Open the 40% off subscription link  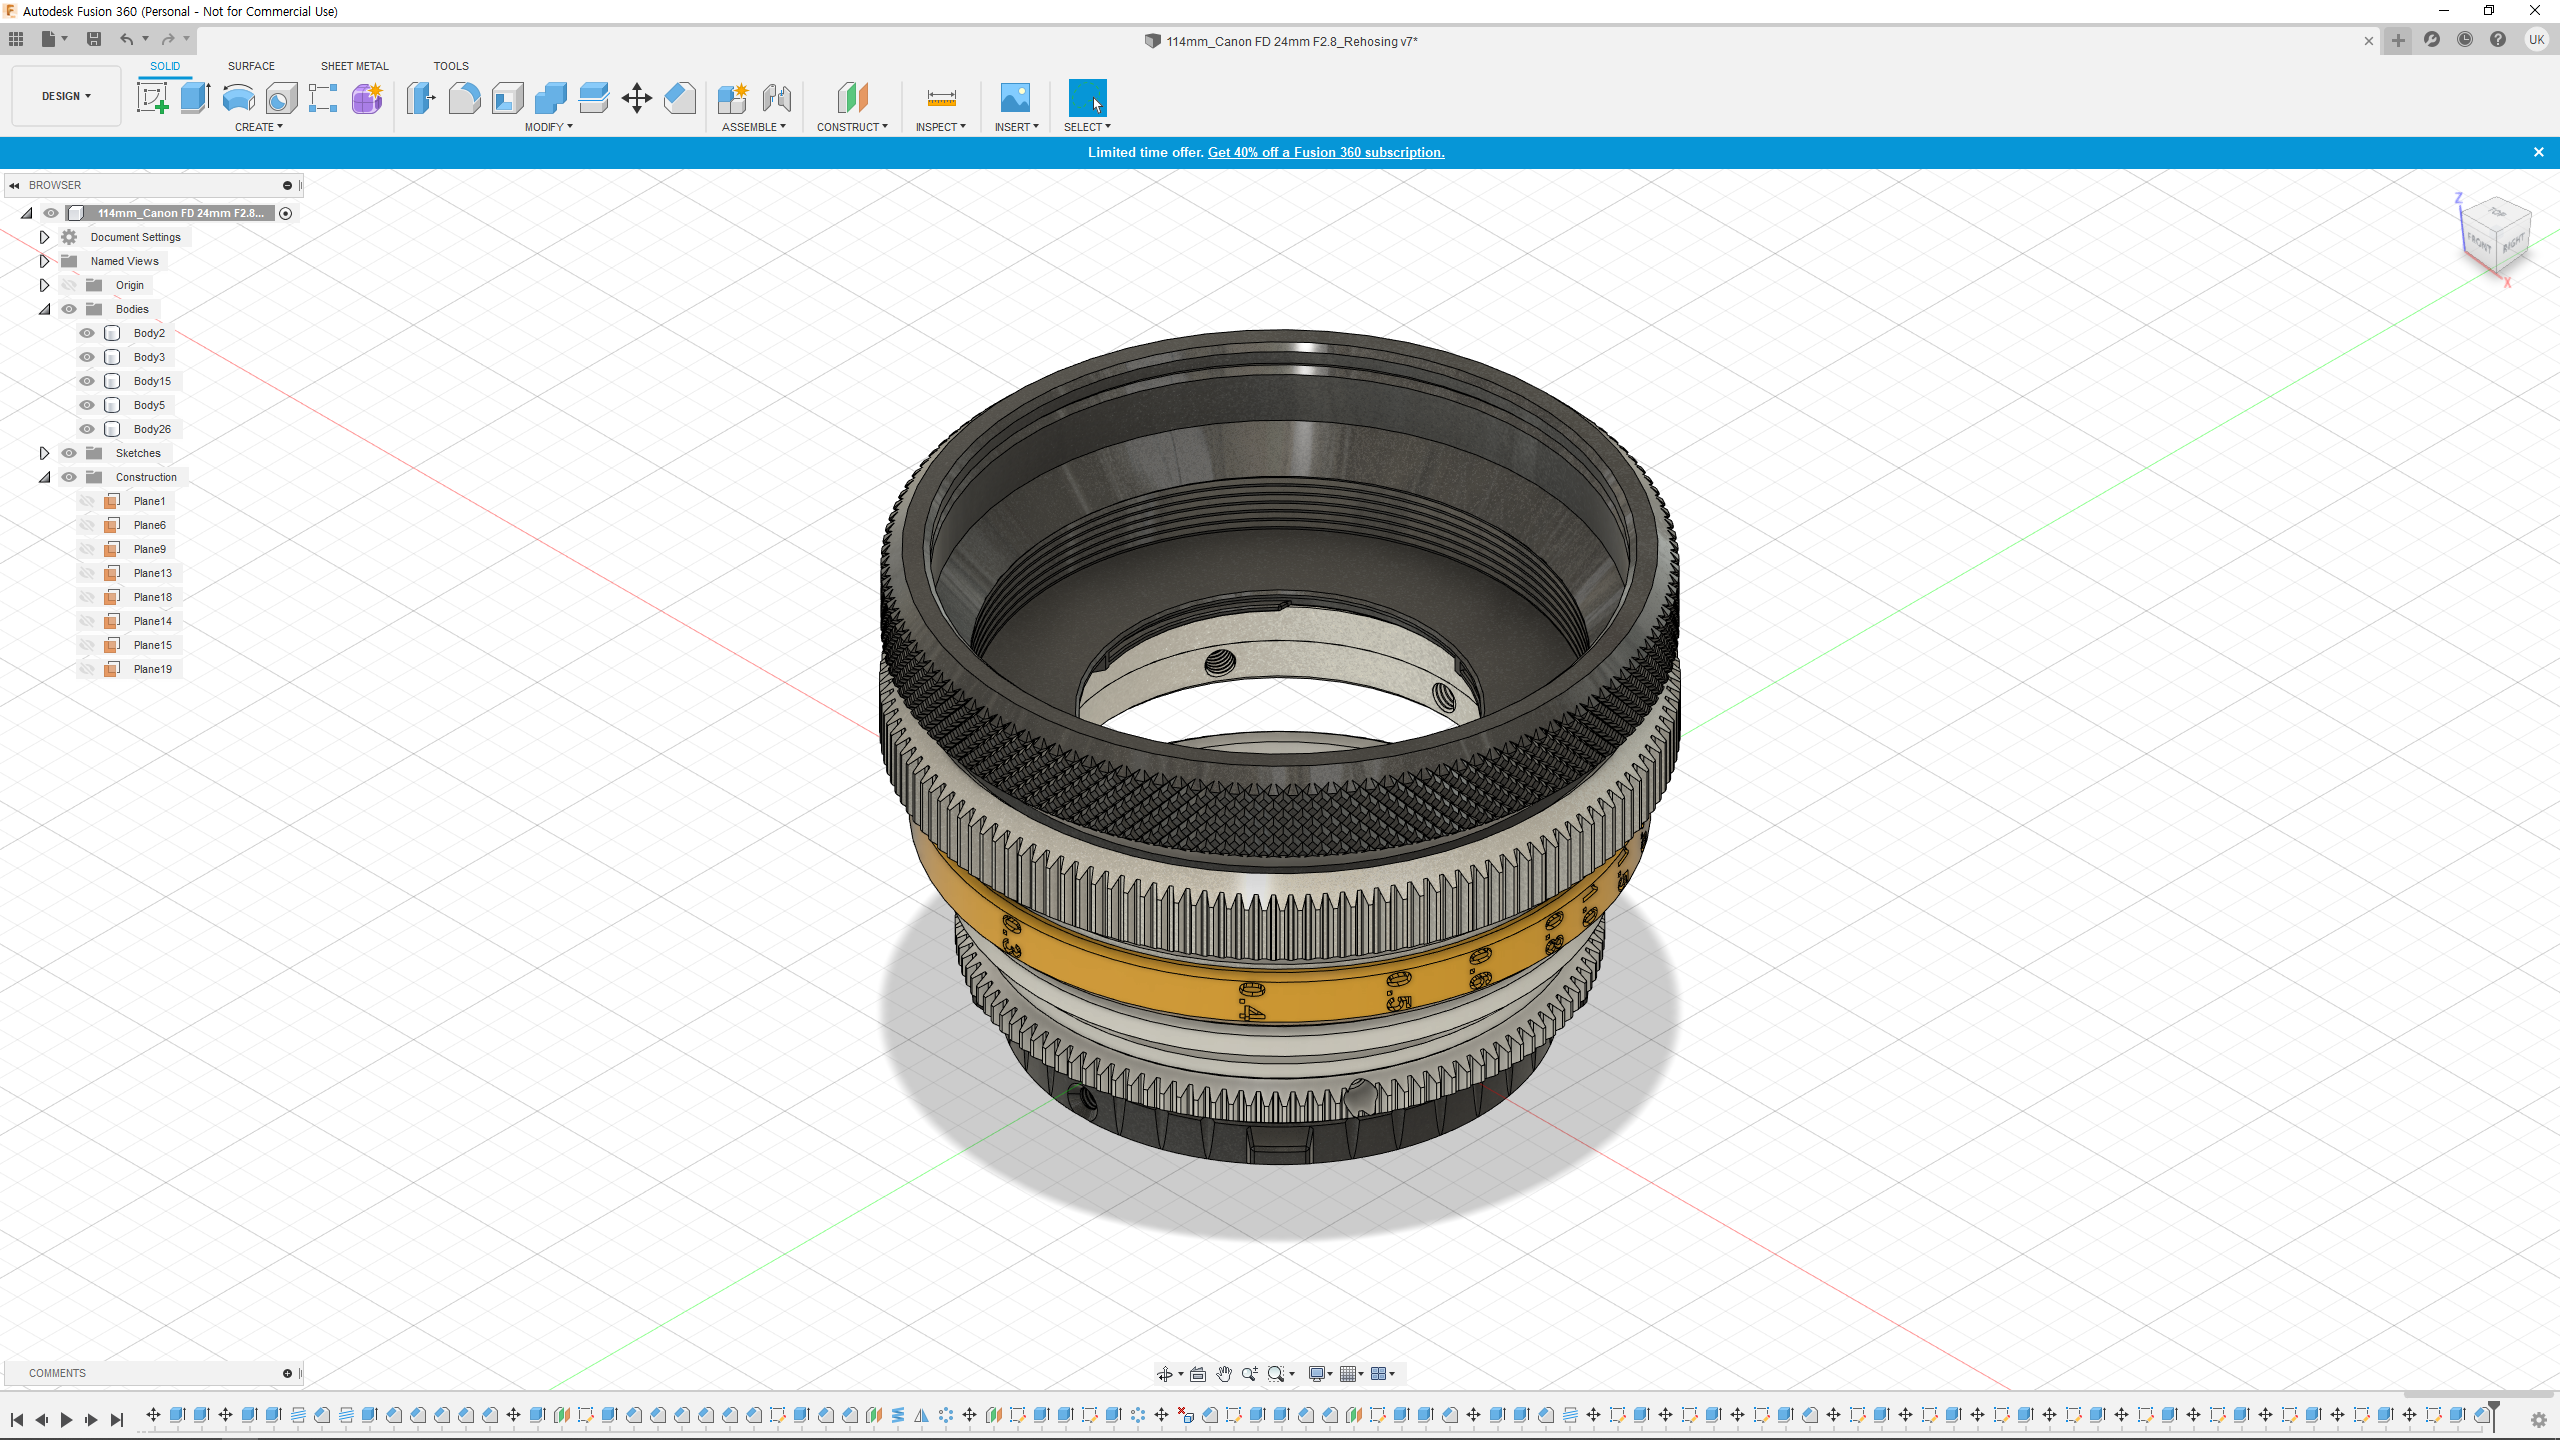(1325, 152)
